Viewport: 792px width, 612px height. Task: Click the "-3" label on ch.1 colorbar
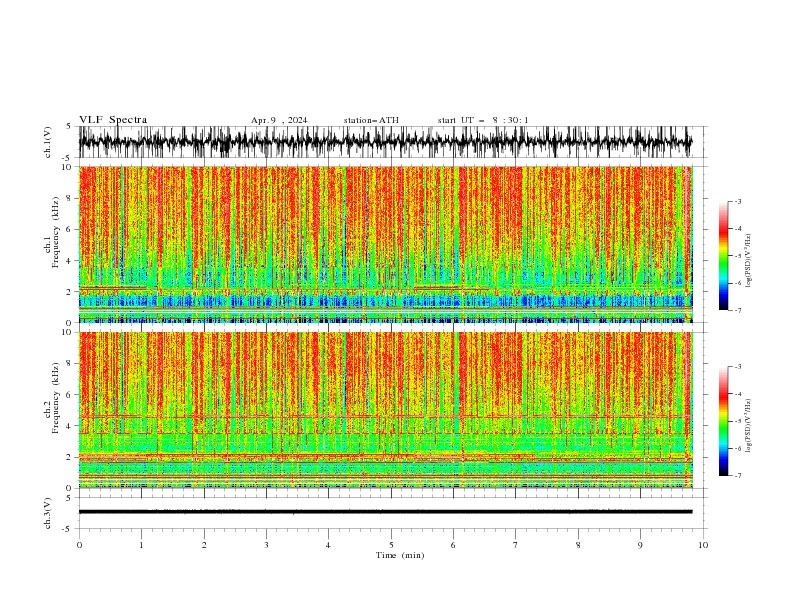(737, 201)
